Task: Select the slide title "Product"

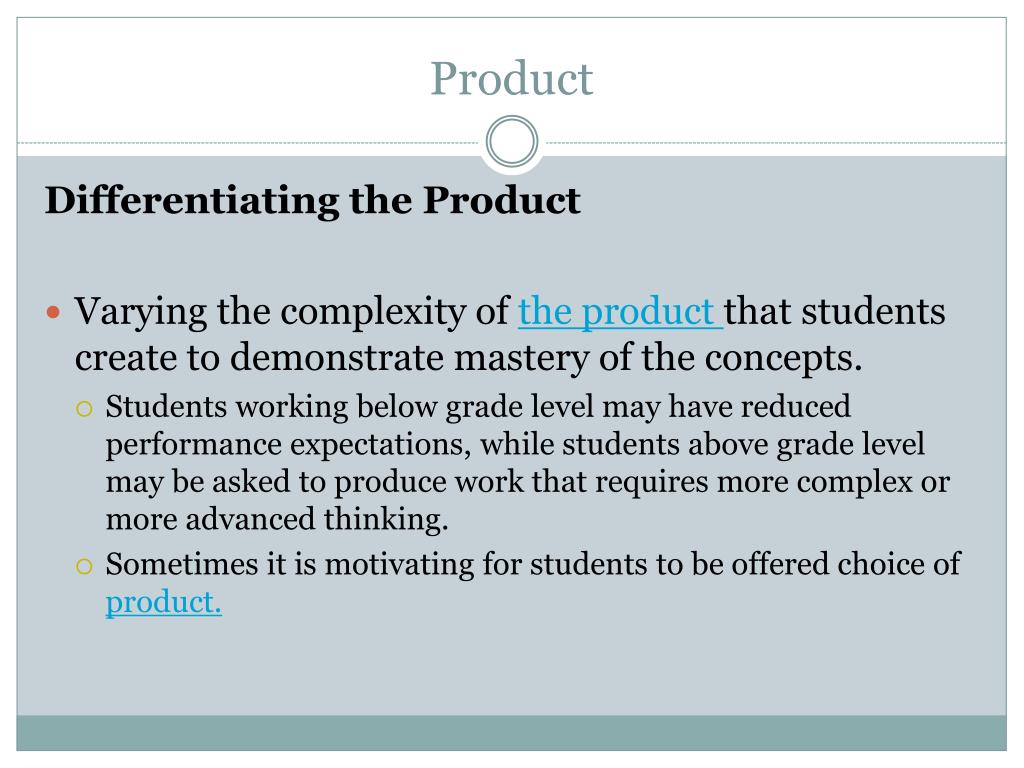Action: point(512,78)
